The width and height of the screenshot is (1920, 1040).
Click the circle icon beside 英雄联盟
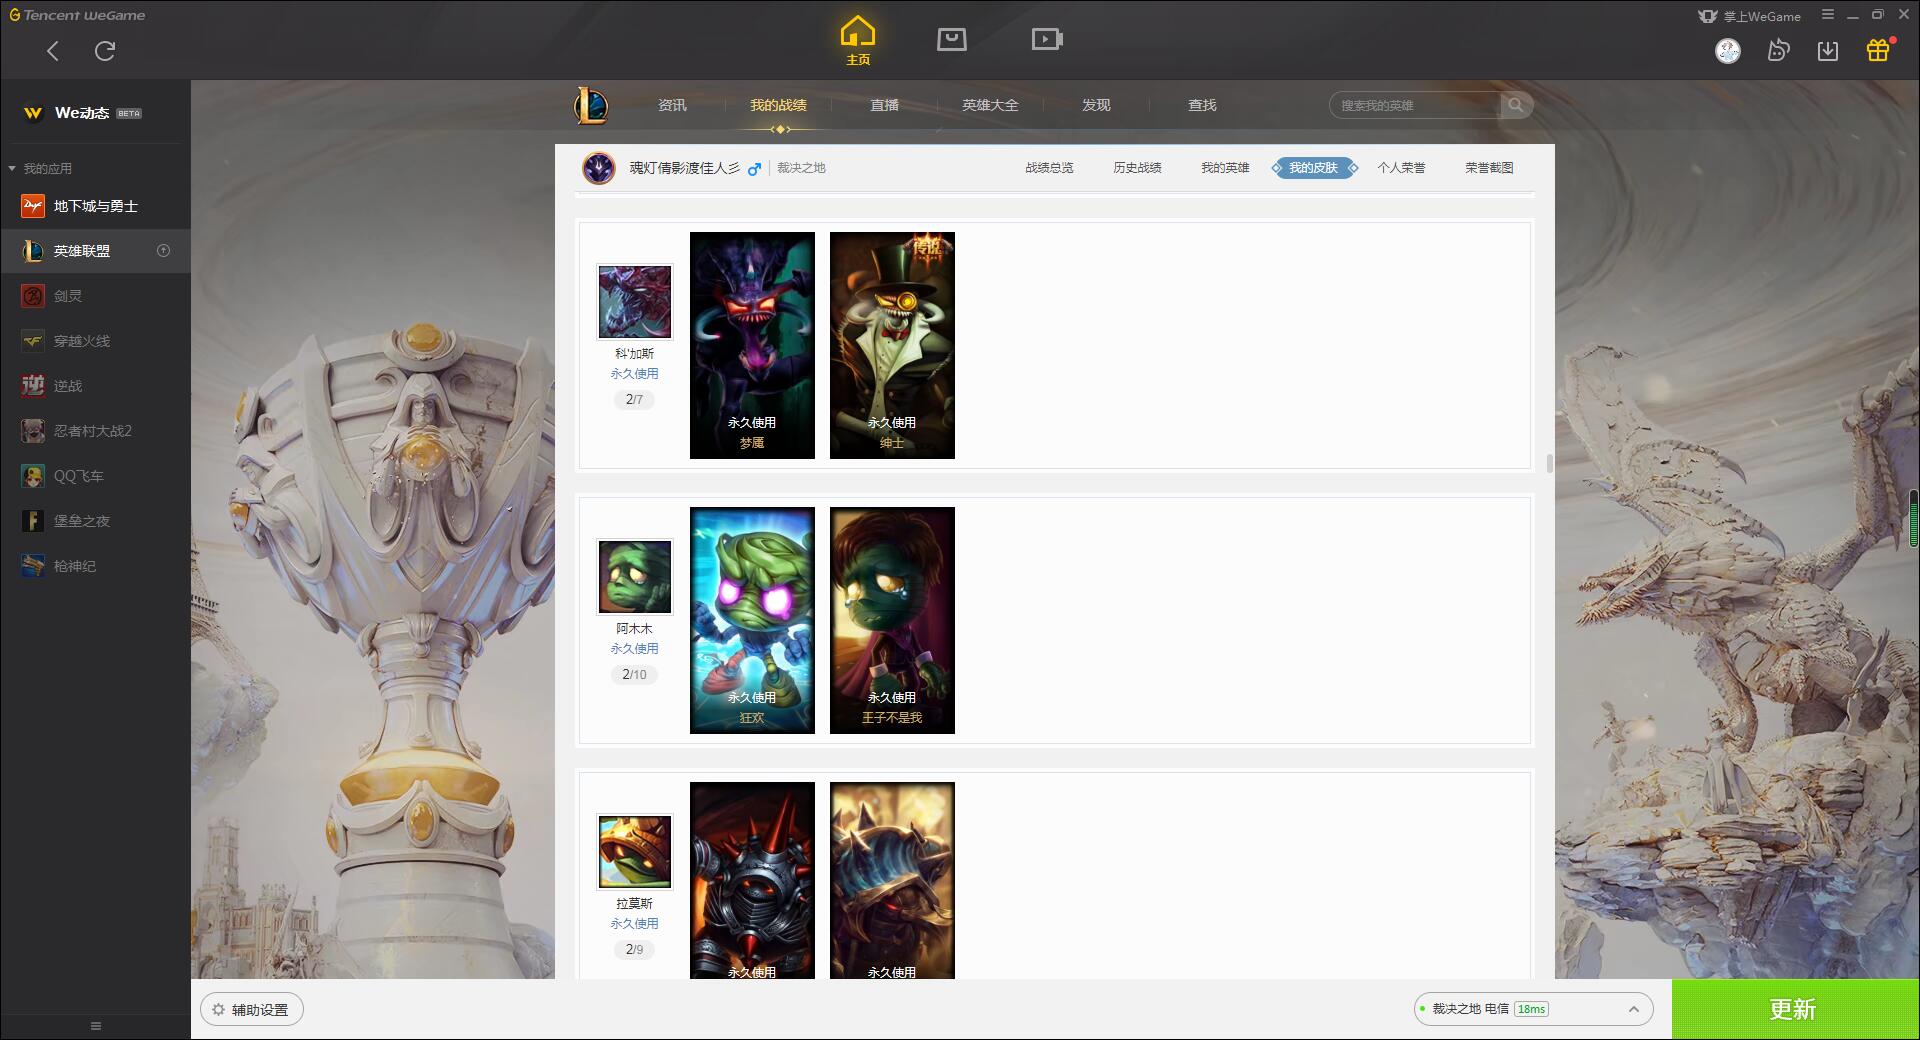click(x=164, y=251)
